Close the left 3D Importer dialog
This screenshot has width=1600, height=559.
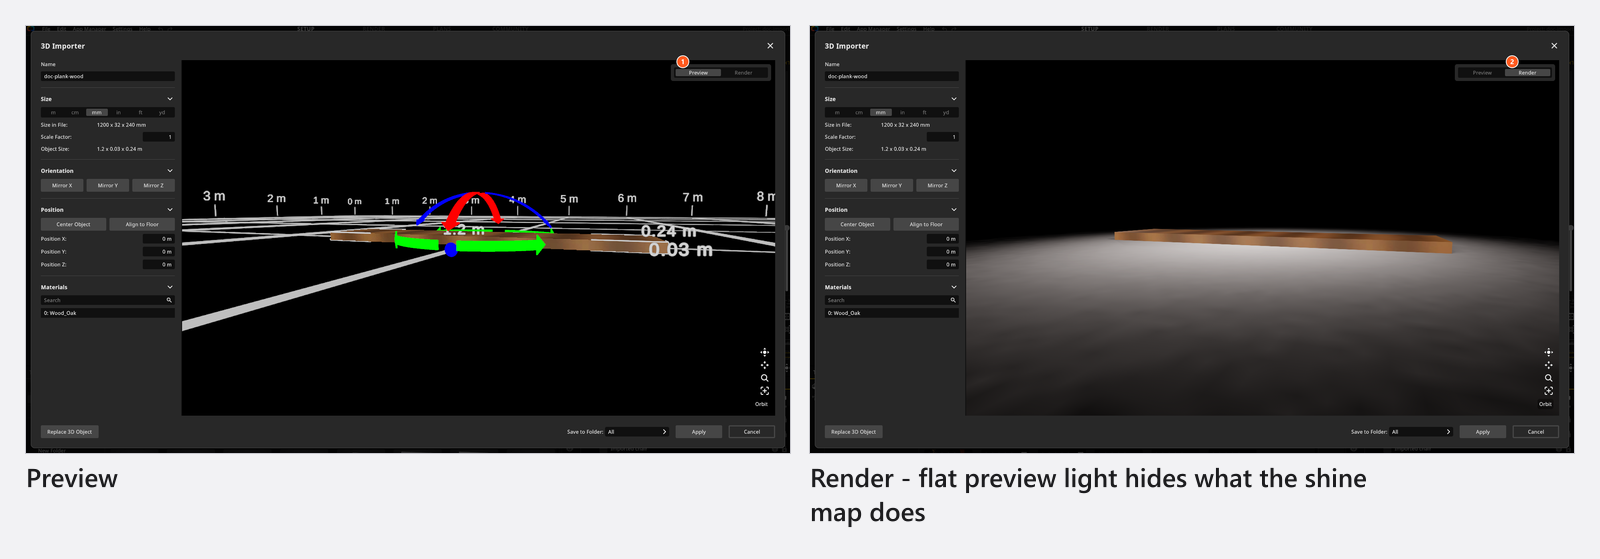(x=770, y=46)
